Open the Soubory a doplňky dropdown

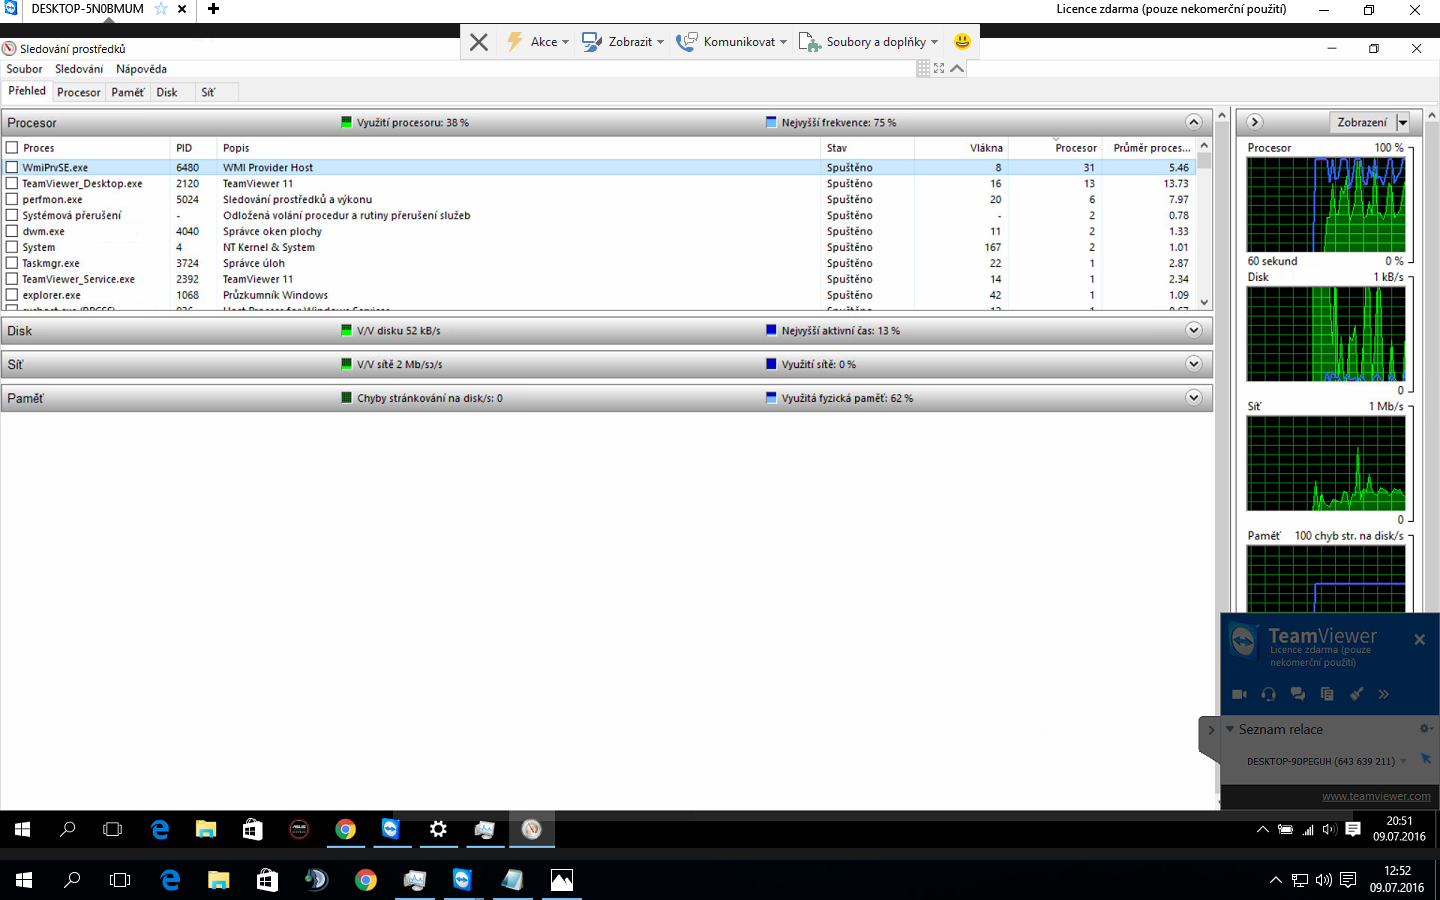pyautogui.click(x=869, y=42)
